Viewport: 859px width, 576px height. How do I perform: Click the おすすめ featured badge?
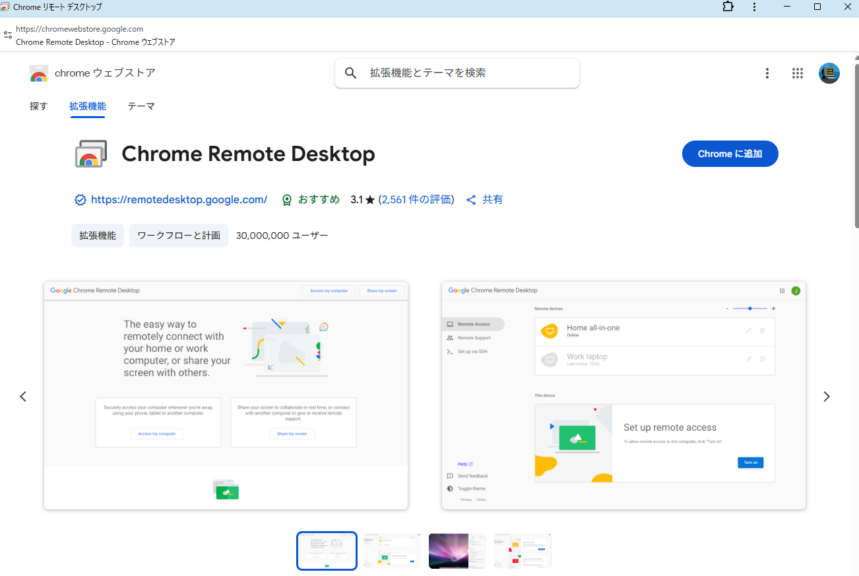coord(311,200)
